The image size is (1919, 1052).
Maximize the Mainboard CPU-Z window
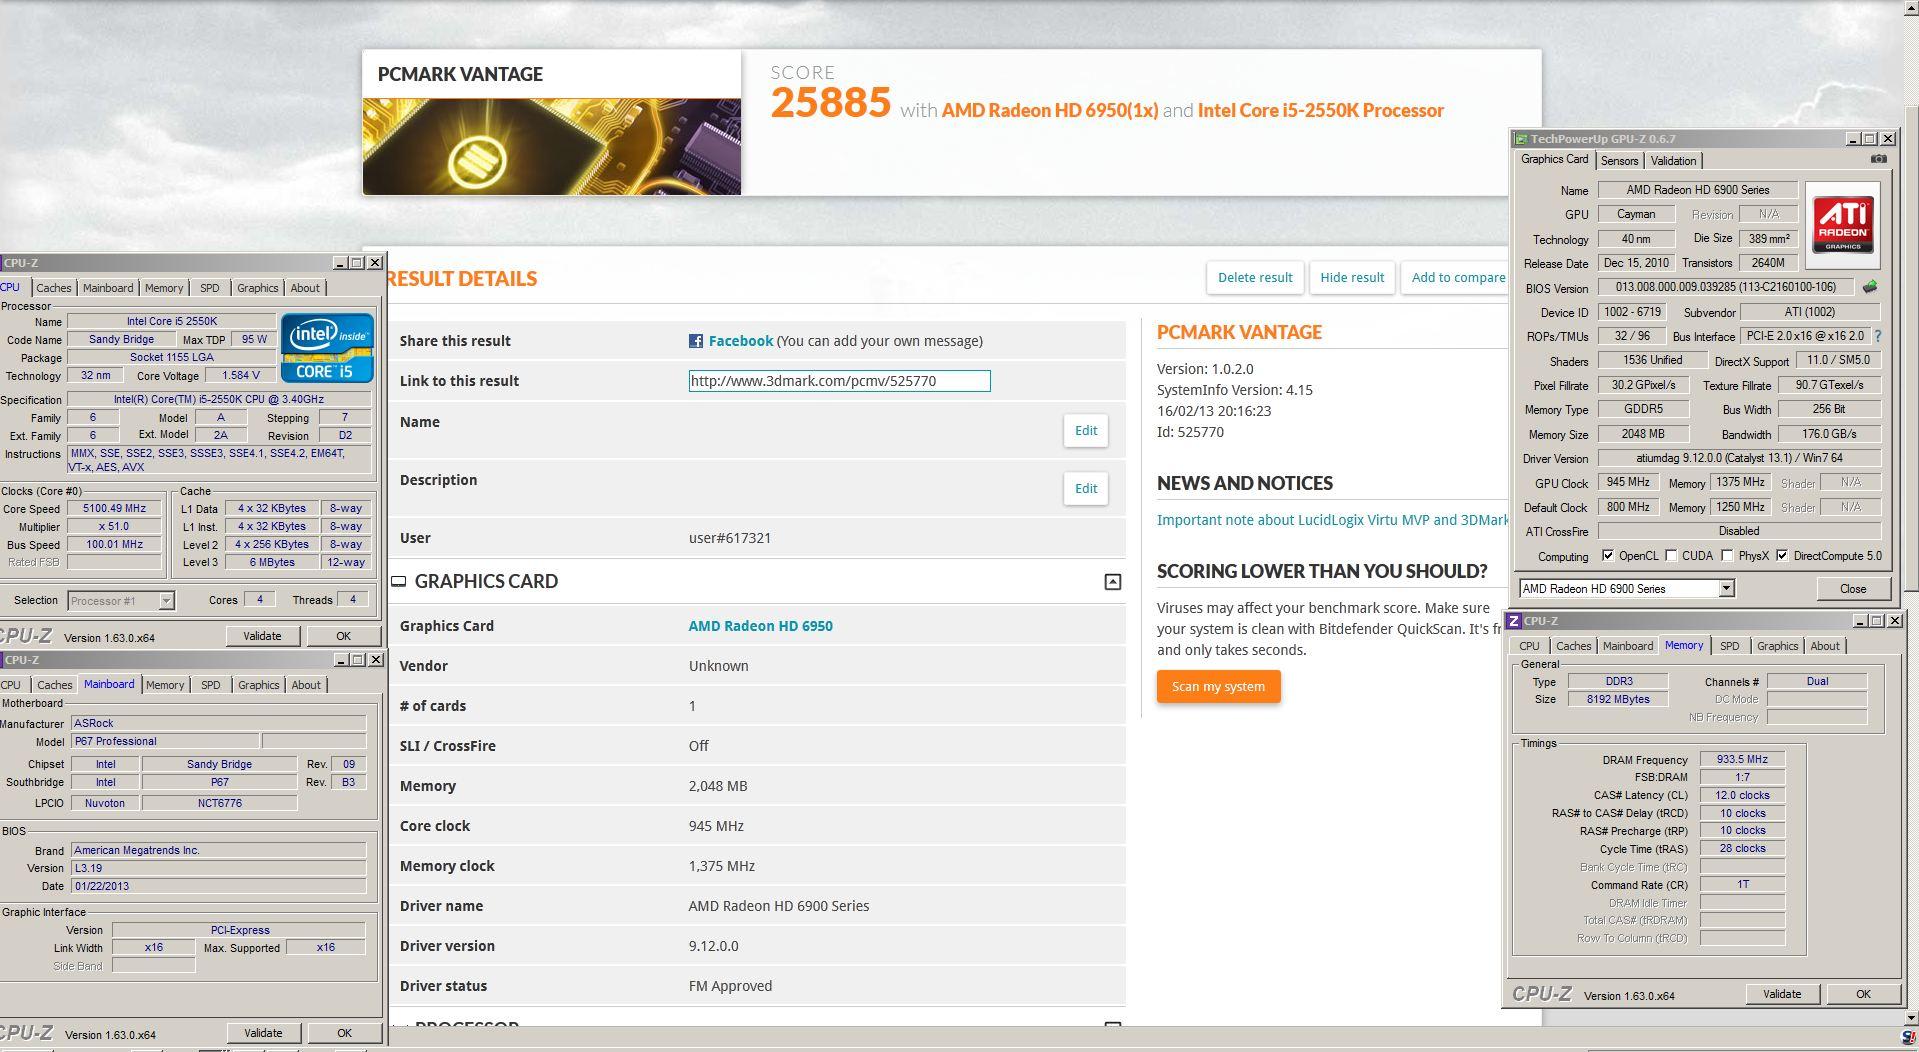pos(357,660)
